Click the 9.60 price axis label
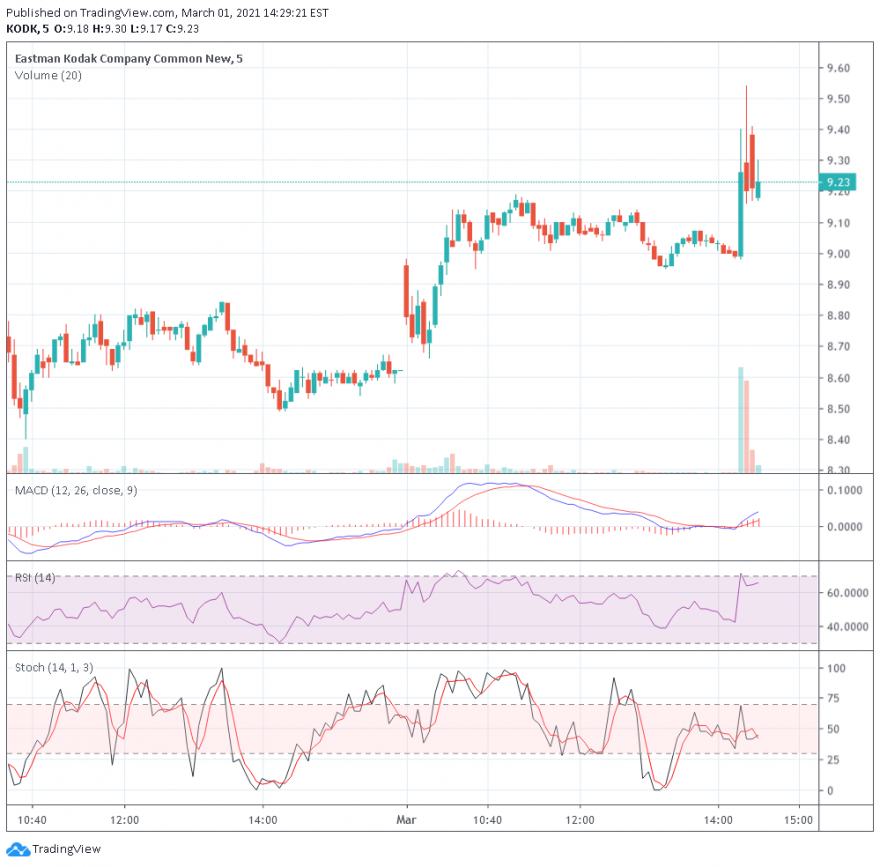 838,68
